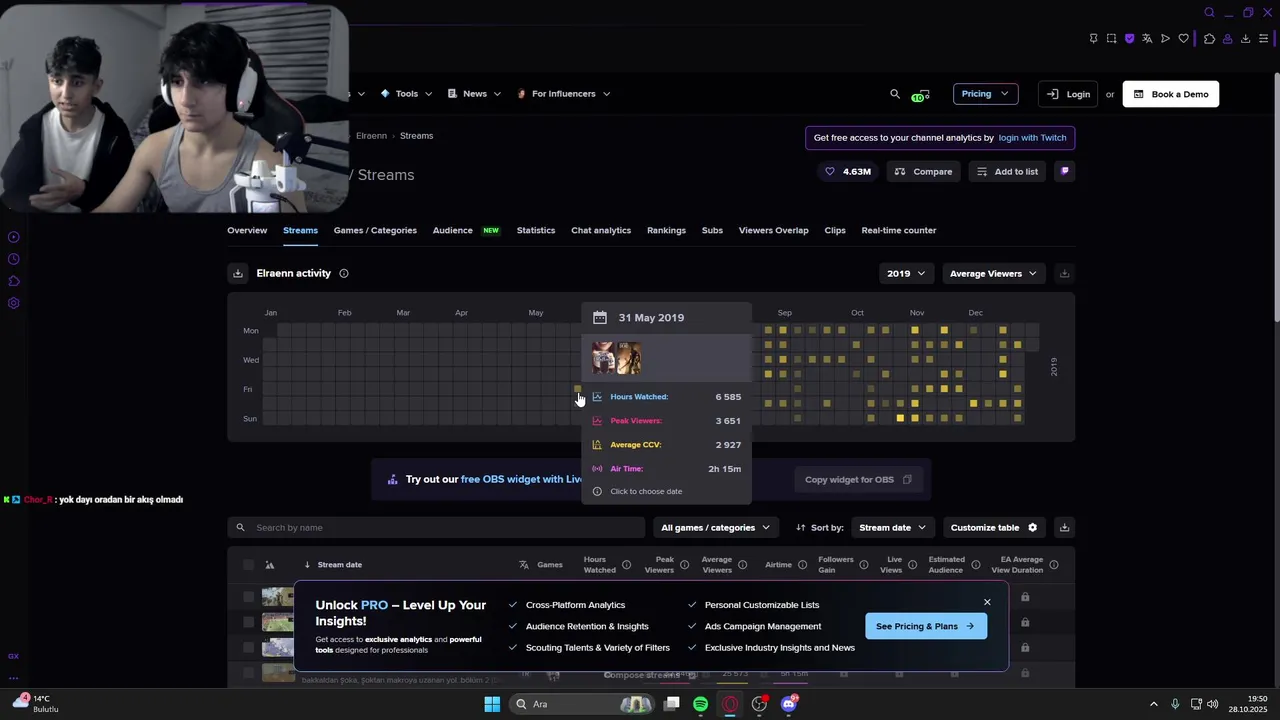Click the pin toolbar icon in browser

(1093, 39)
